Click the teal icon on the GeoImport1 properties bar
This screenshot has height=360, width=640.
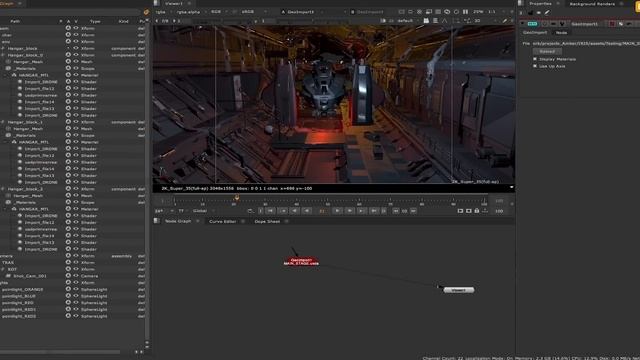[x=532, y=24]
